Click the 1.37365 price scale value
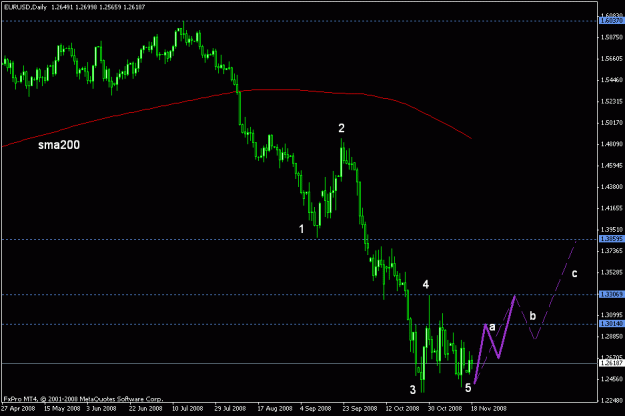The image size is (625, 416). tap(611, 251)
